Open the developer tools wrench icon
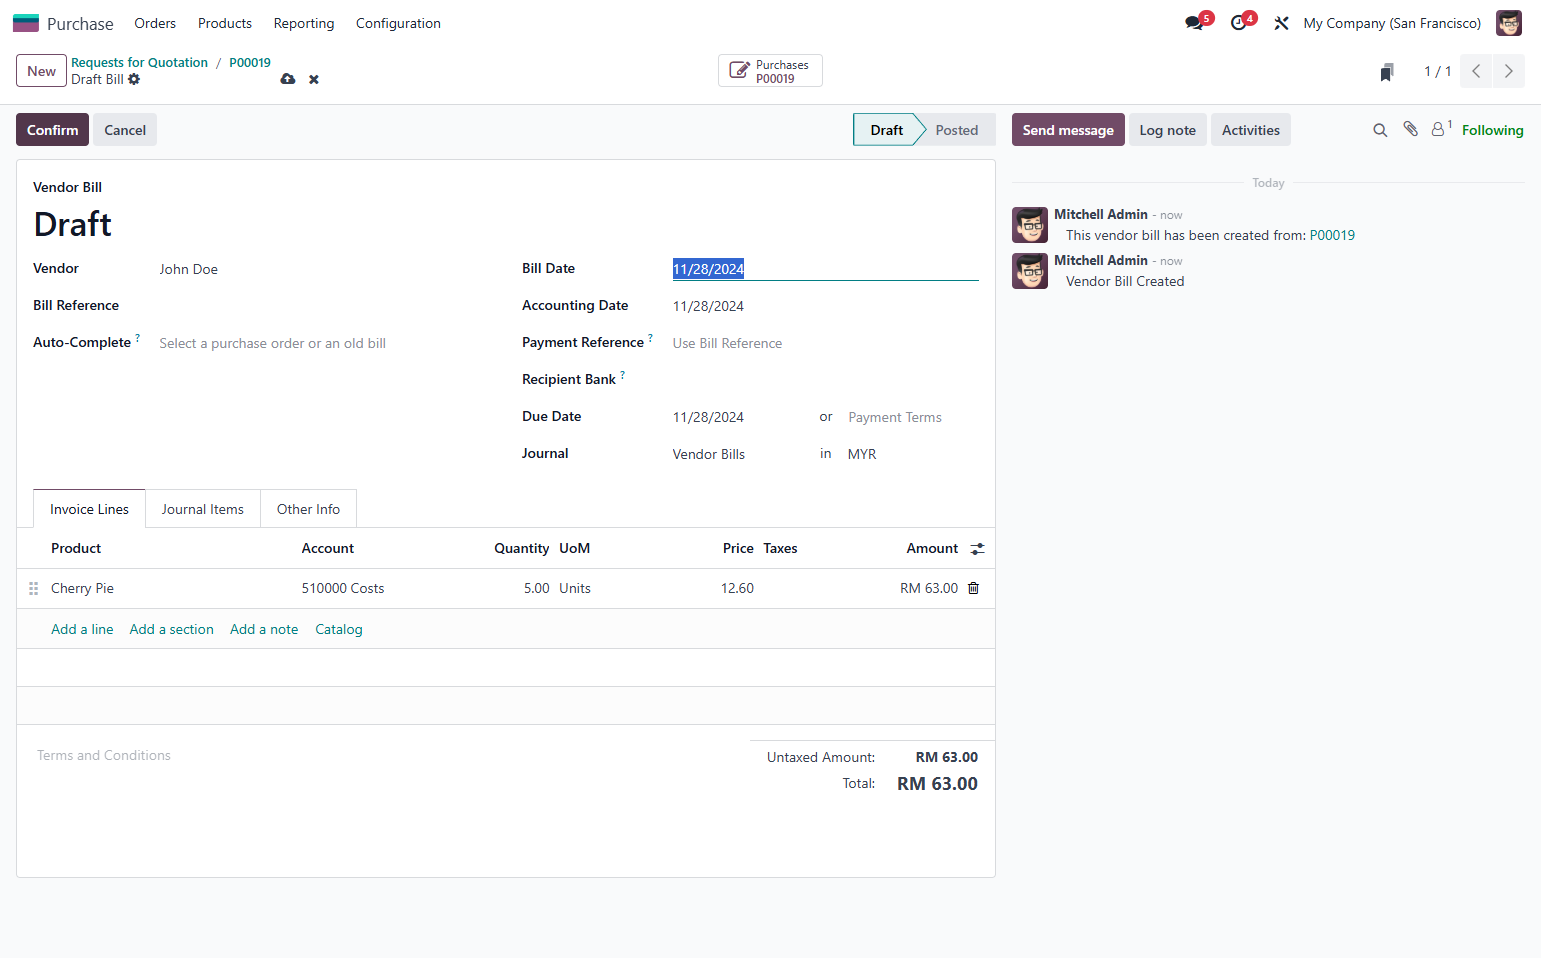 (1281, 23)
